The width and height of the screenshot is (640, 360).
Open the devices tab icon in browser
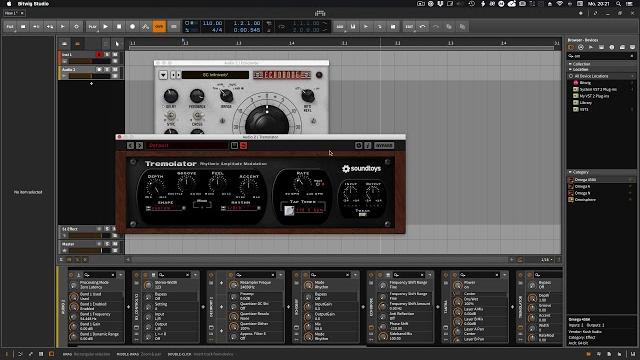coord(571,47)
